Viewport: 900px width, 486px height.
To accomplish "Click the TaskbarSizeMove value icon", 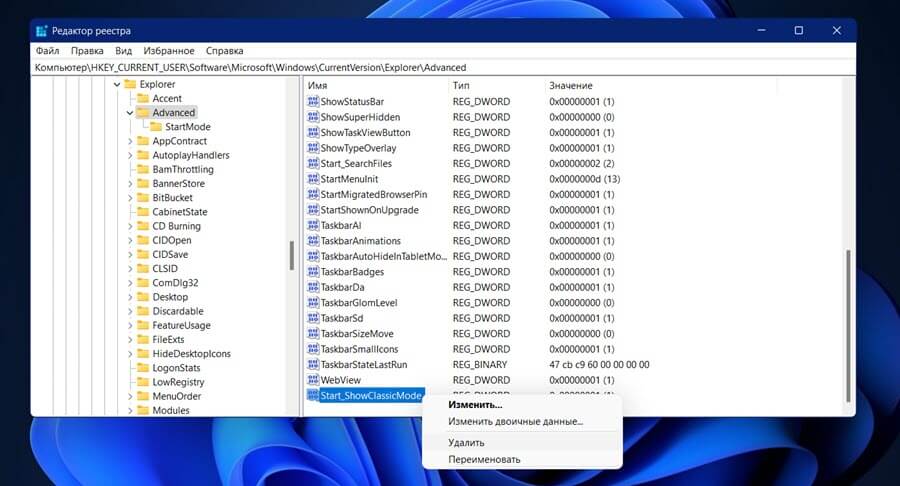I will point(313,334).
